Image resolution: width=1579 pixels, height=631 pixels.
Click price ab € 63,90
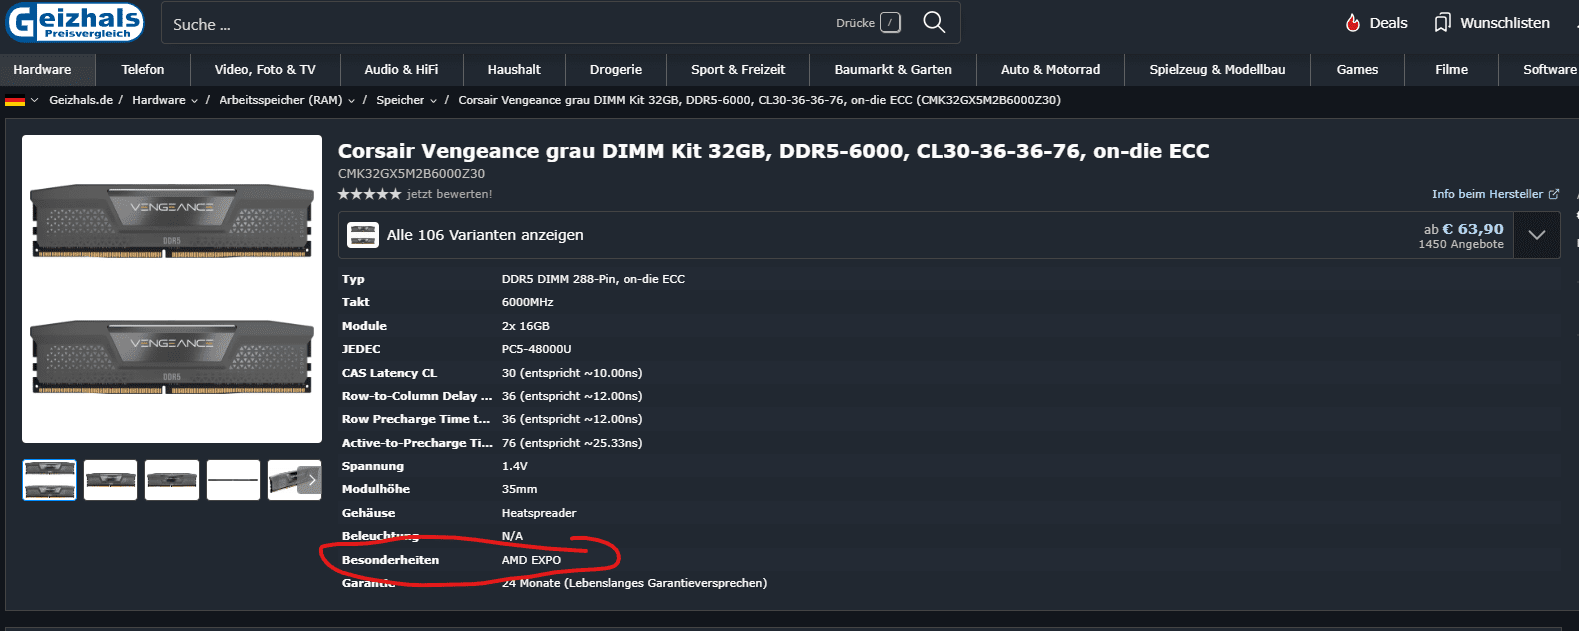(1463, 229)
